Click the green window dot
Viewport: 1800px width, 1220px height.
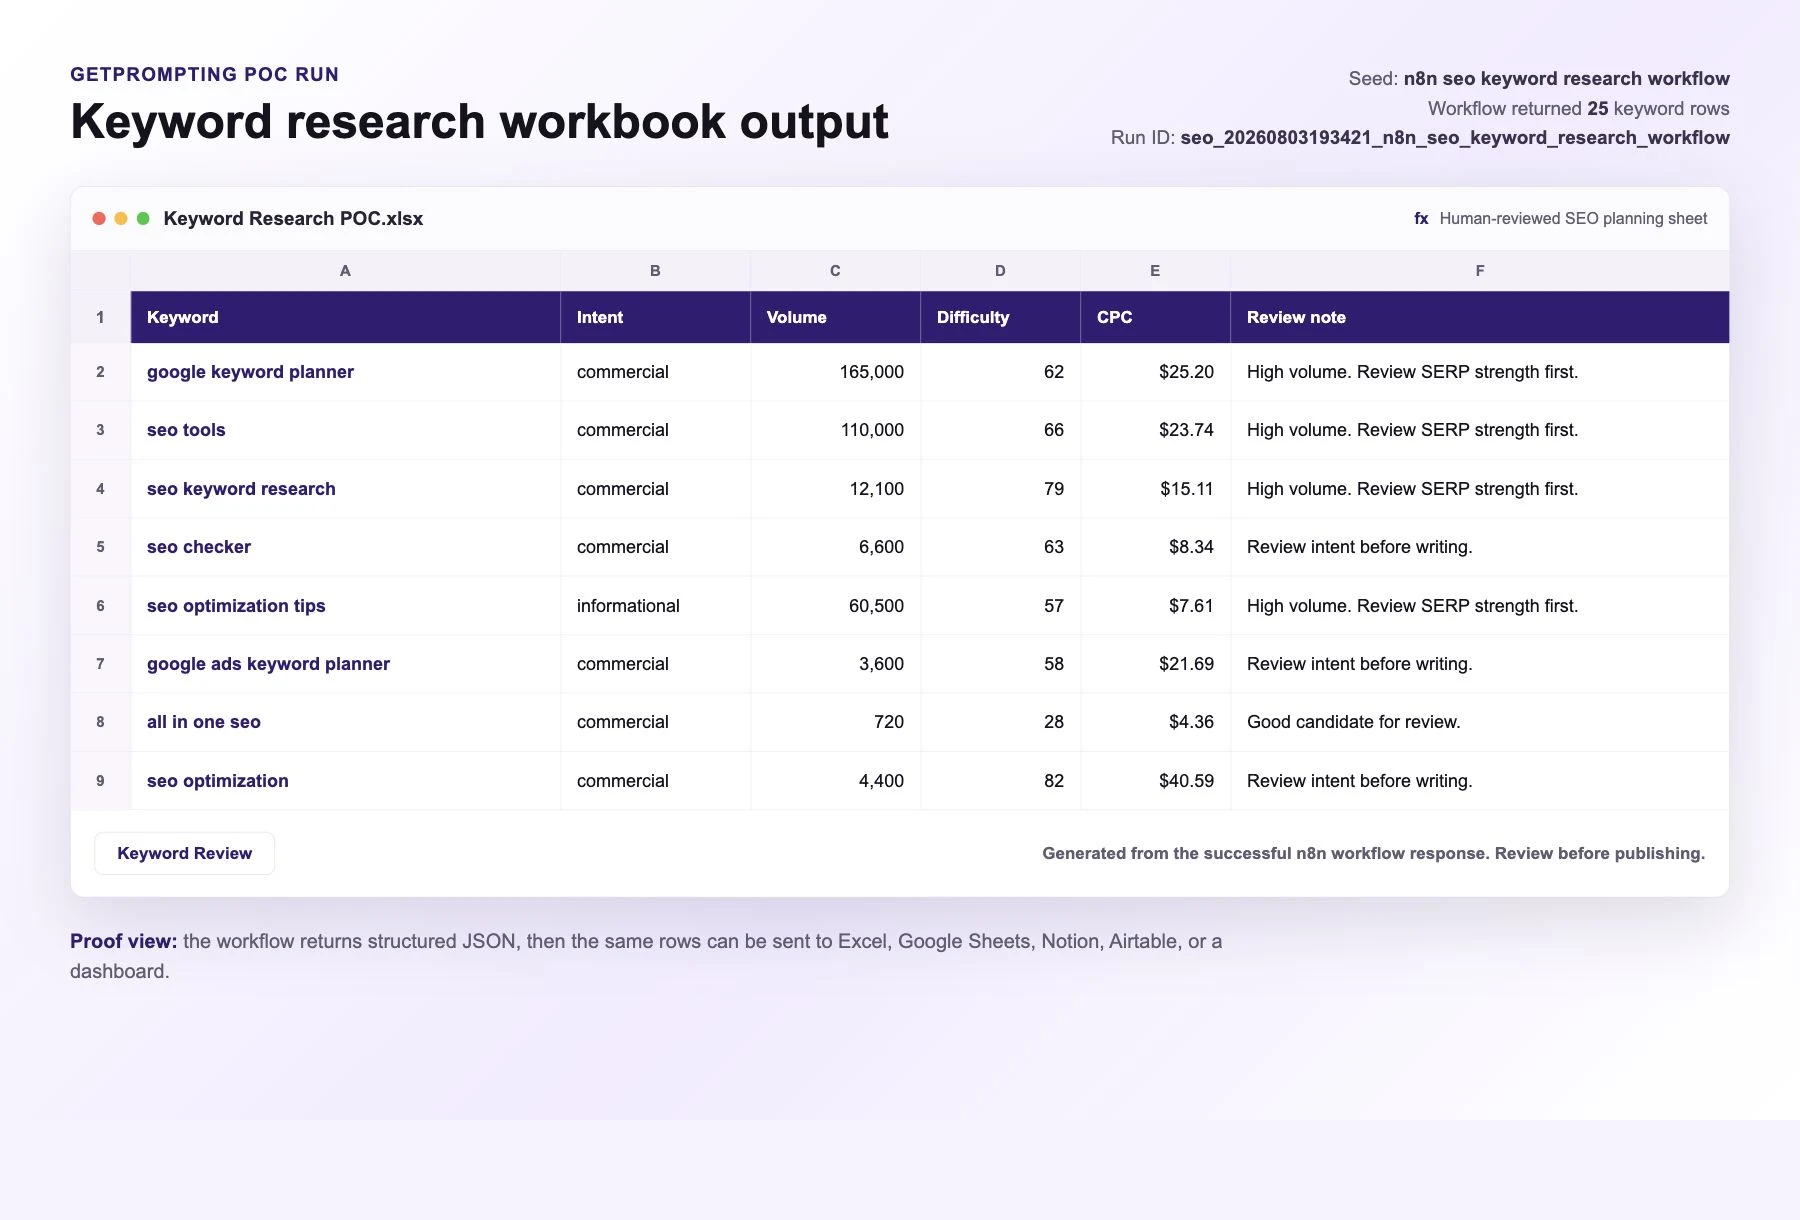(143, 218)
